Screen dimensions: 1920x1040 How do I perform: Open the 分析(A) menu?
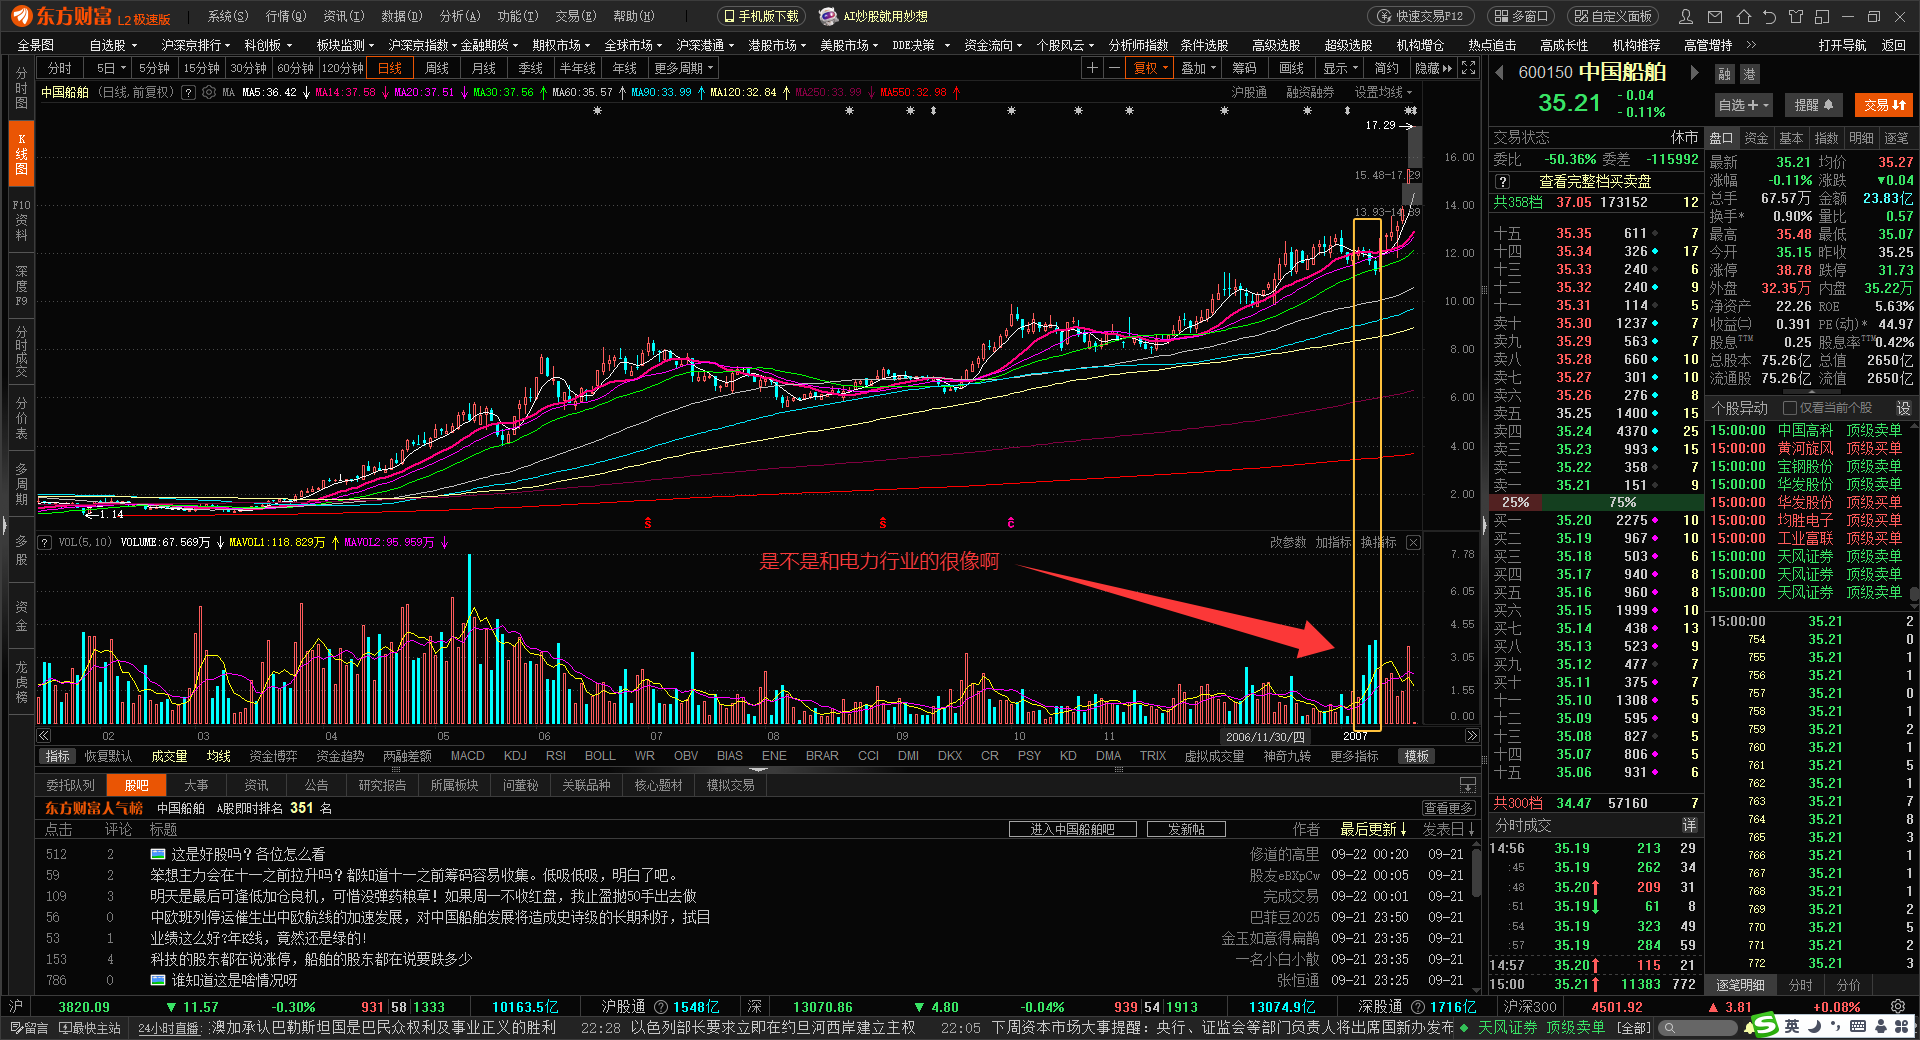[460, 16]
